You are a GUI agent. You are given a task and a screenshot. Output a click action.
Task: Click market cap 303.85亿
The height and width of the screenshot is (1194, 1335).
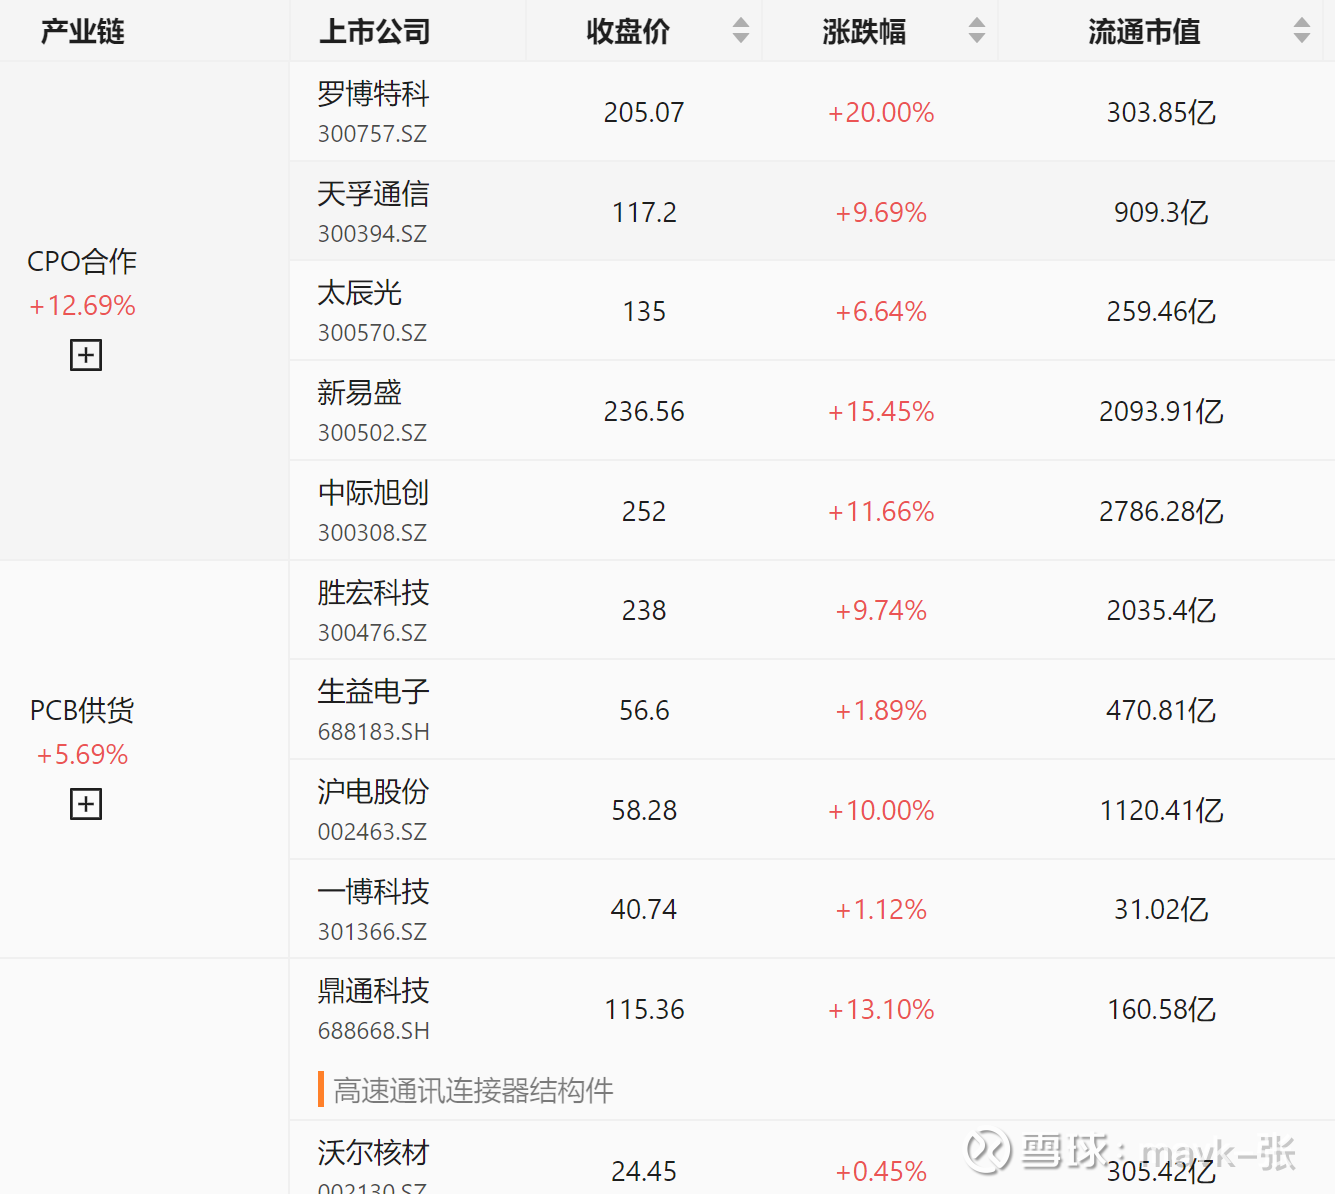point(1161,113)
